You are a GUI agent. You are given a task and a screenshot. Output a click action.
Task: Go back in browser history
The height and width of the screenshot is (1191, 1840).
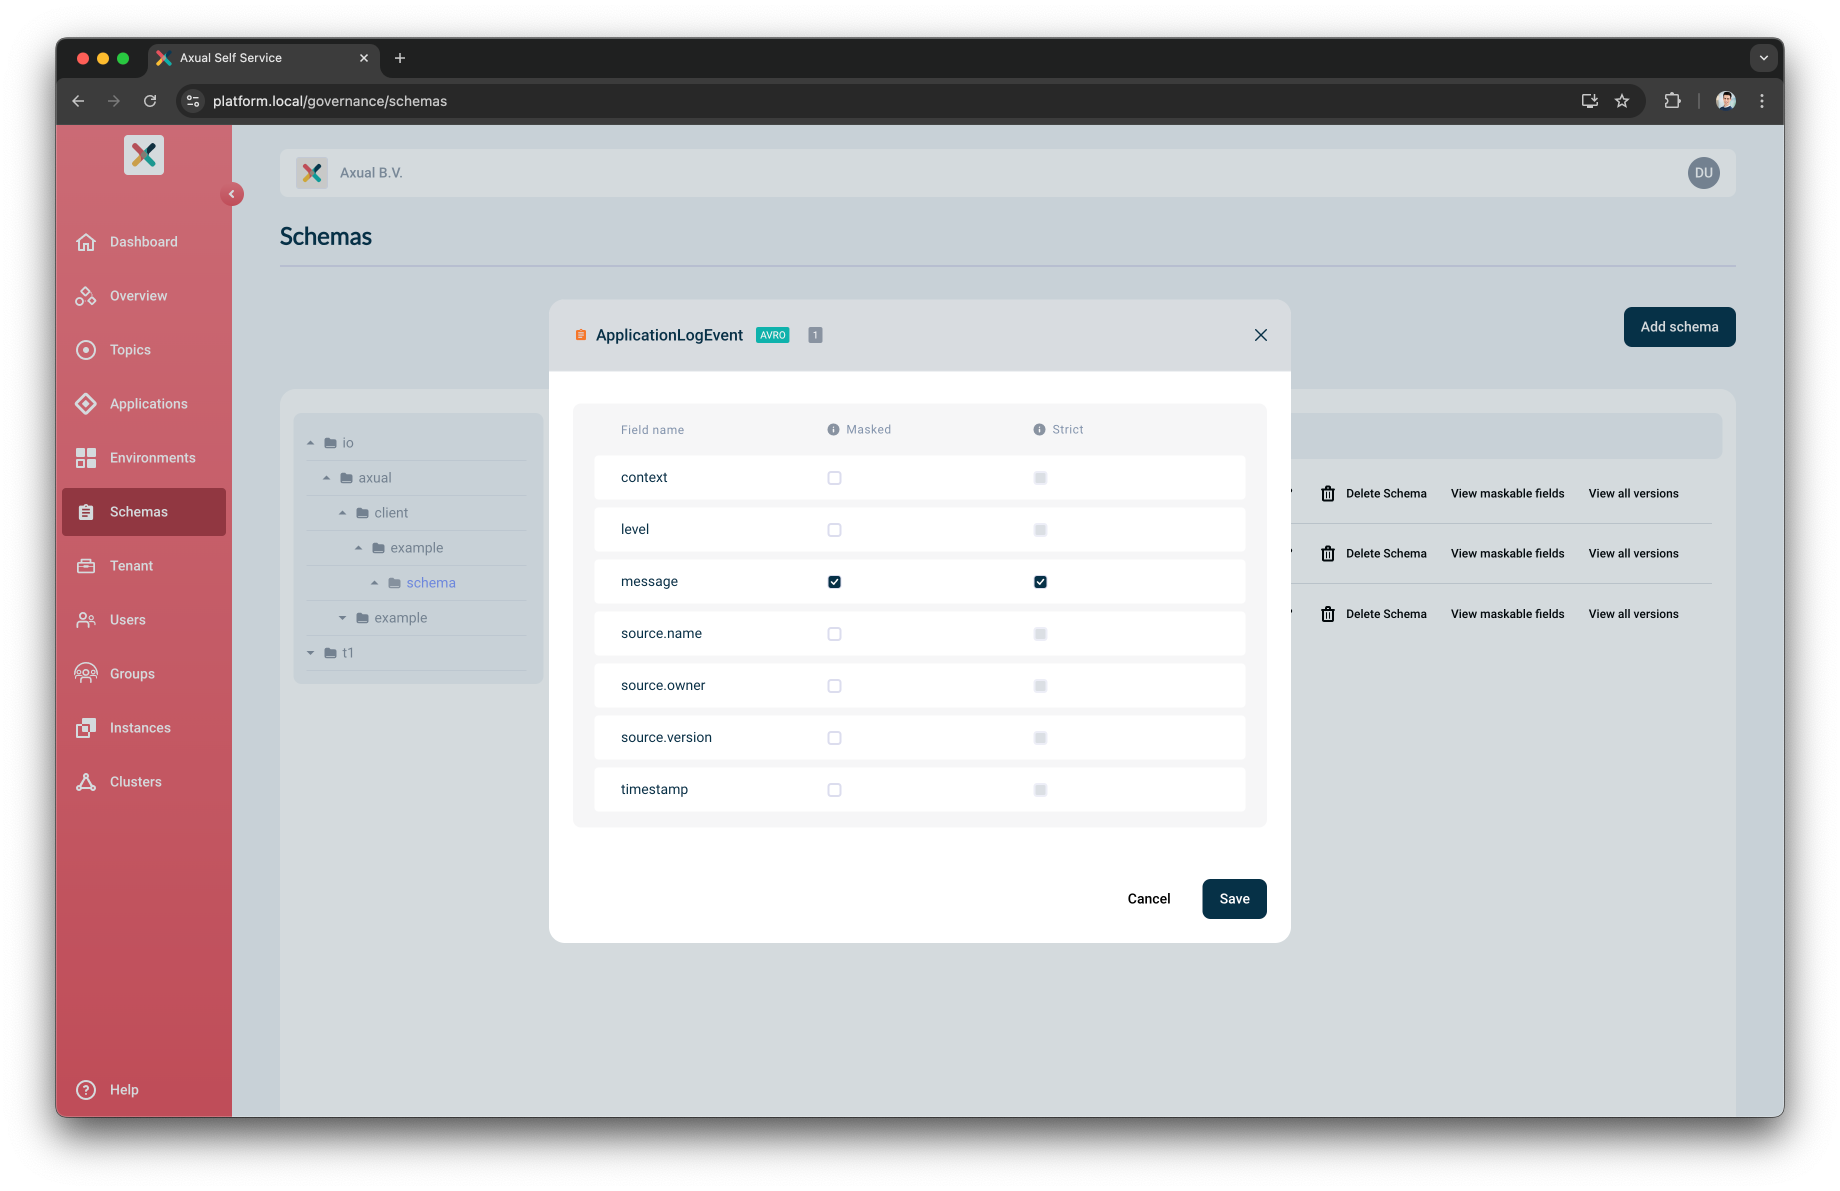pos(78,101)
